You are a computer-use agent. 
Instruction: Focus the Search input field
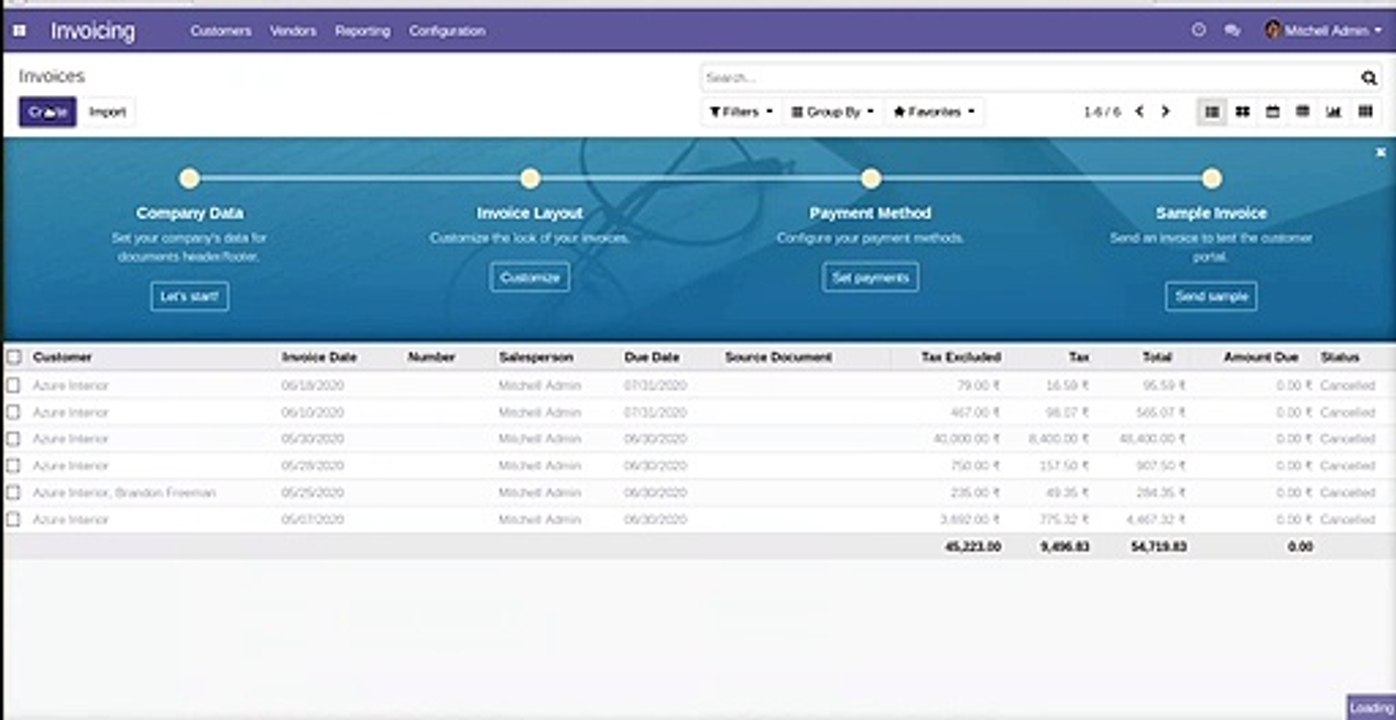pyautogui.click(x=1030, y=78)
